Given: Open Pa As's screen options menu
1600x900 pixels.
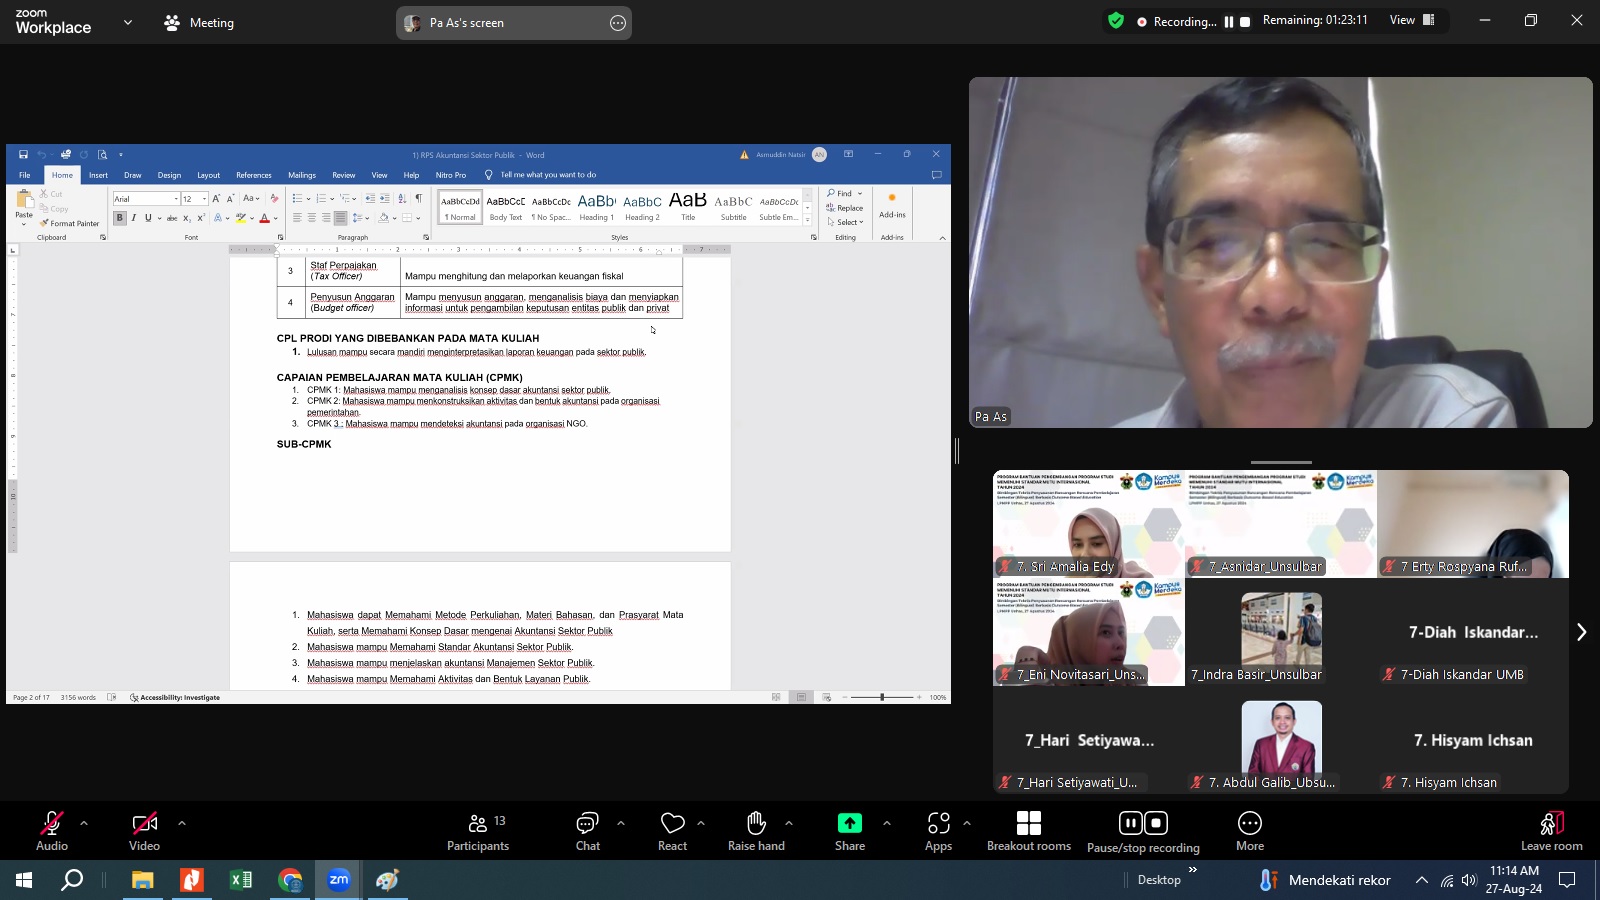Looking at the screenshot, I should coord(618,23).
